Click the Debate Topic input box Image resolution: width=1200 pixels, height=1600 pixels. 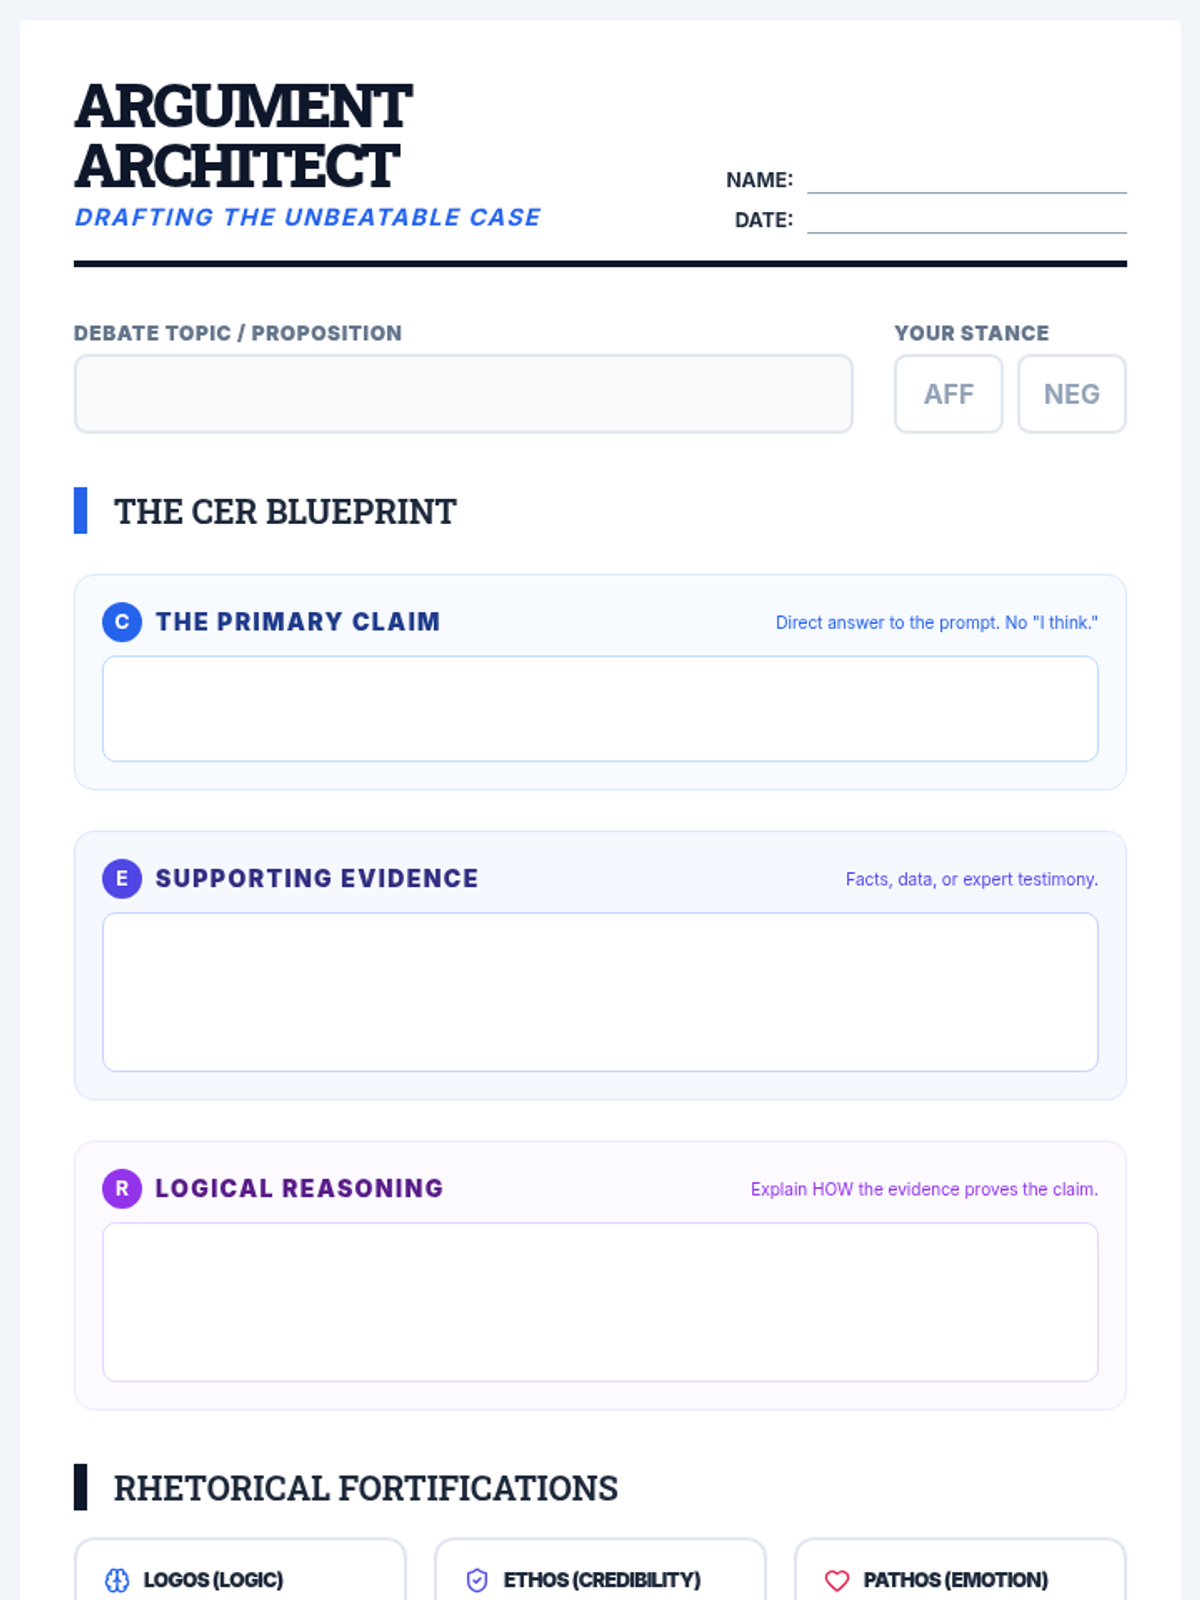pyautogui.click(x=463, y=394)
